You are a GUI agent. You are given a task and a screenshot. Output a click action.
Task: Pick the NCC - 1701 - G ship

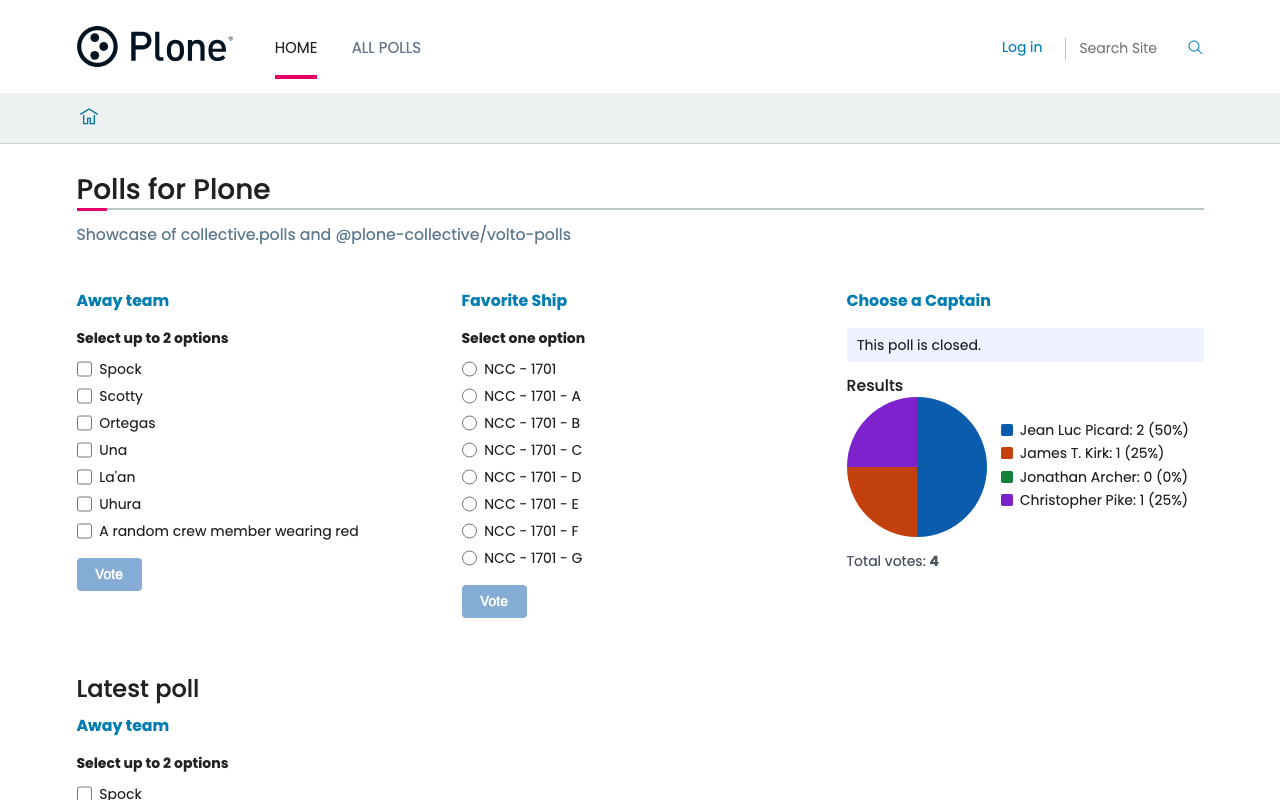click(470, 558)
